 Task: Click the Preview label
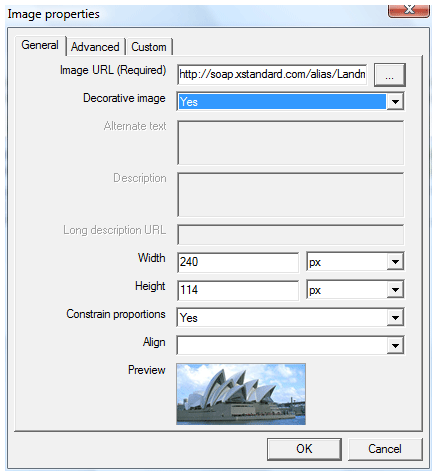pyautogui.click(x=147, y=370)
